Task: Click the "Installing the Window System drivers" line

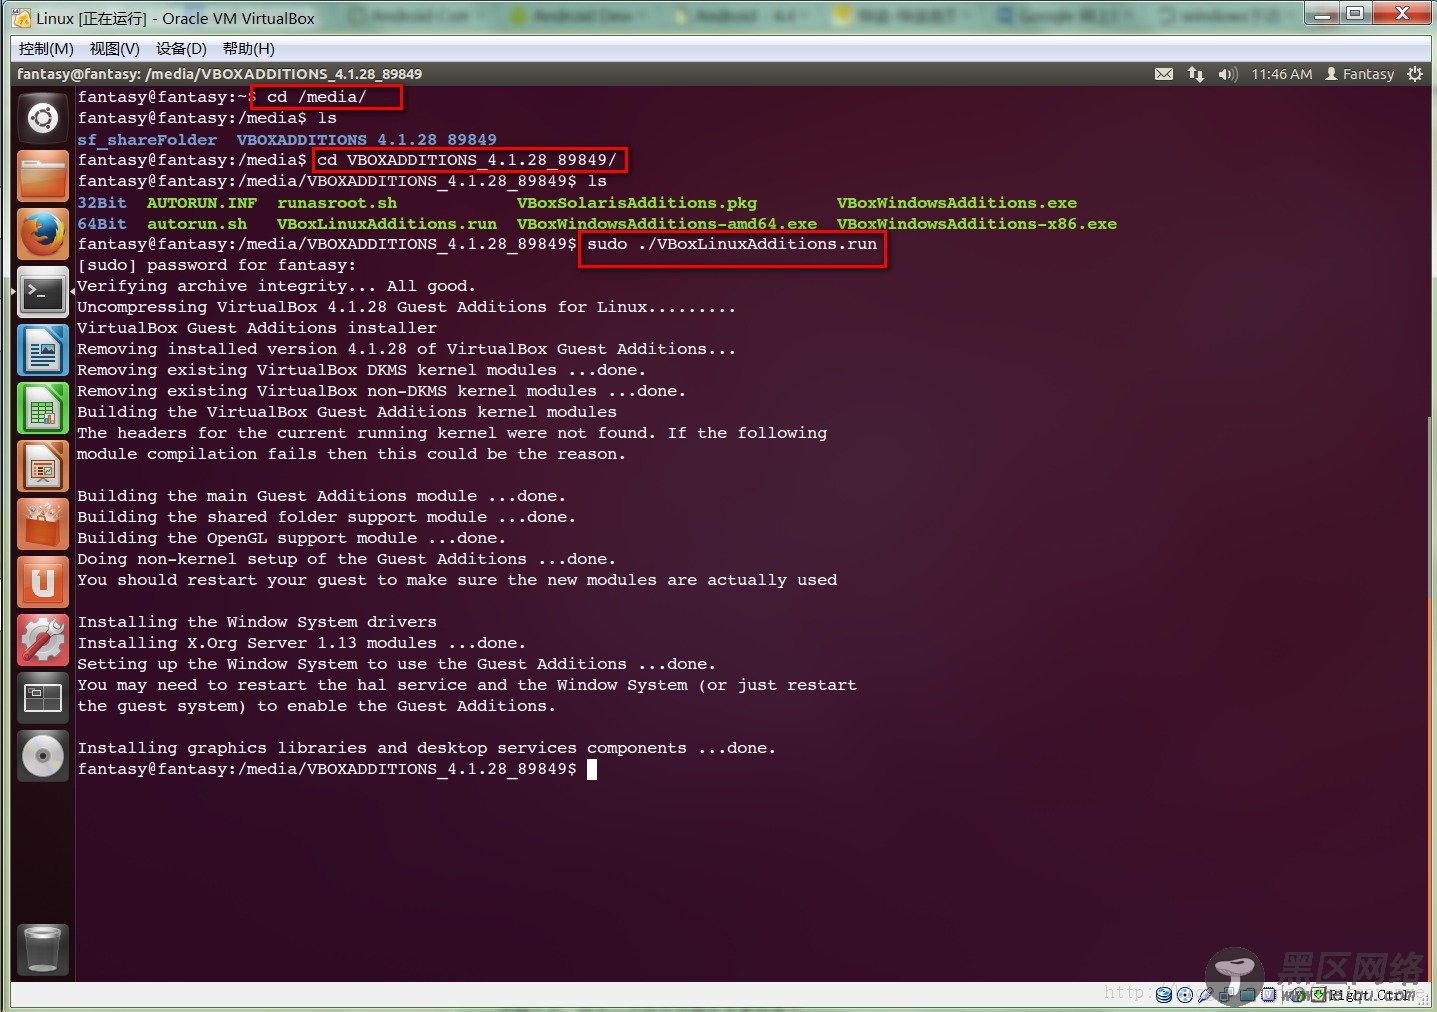Action: 257,622
